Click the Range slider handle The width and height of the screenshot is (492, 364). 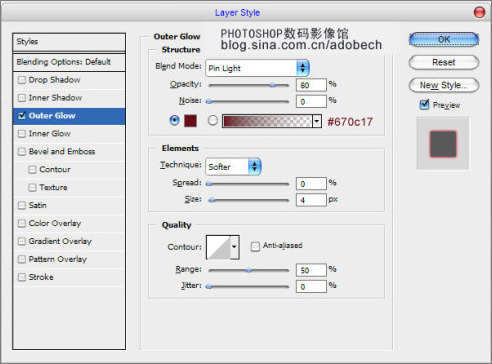click(x=249, y=270)
